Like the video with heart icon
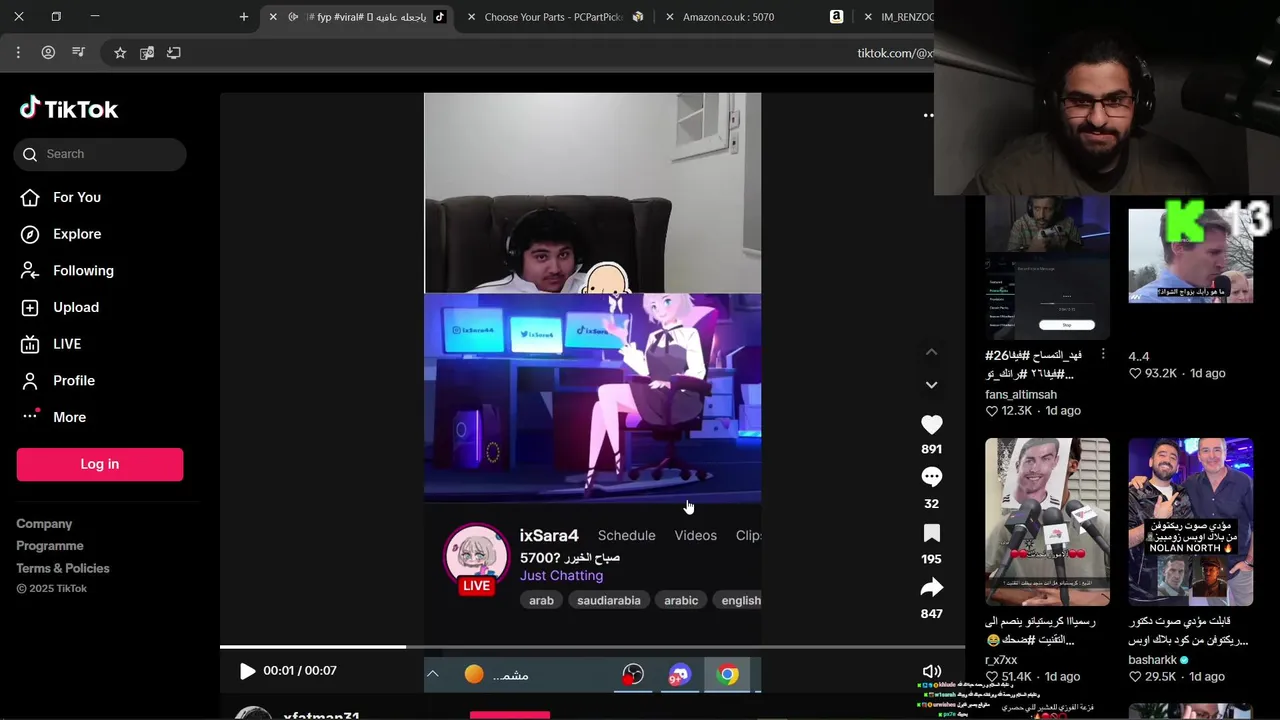Image resolution: width=1280 pixels, height=720 pixels. pos(931,424)
